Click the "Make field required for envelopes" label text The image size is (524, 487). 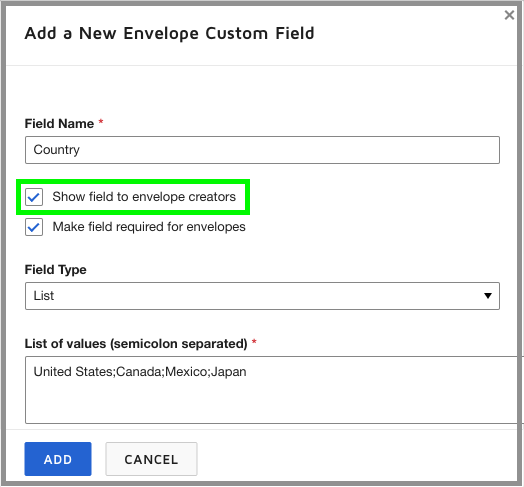[149, 227]
